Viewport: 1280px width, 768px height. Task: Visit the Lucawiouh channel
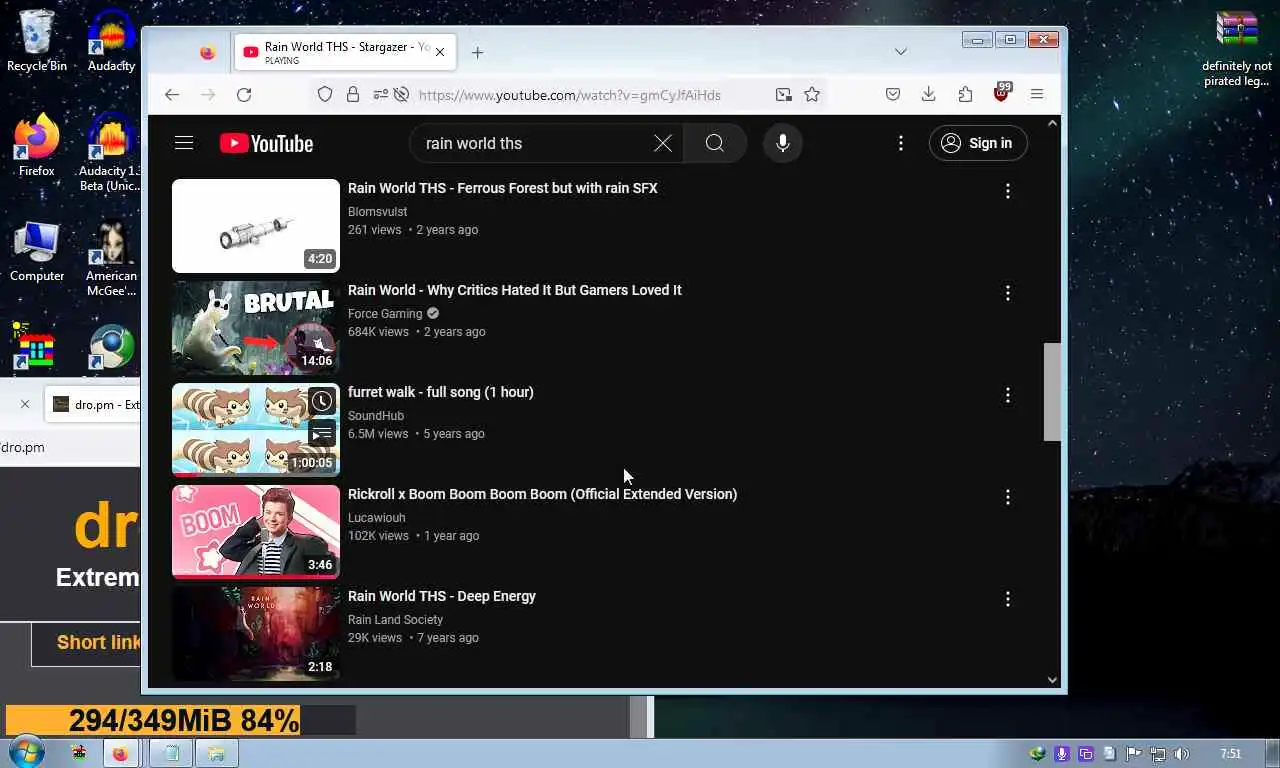click(x=376, y=518)
